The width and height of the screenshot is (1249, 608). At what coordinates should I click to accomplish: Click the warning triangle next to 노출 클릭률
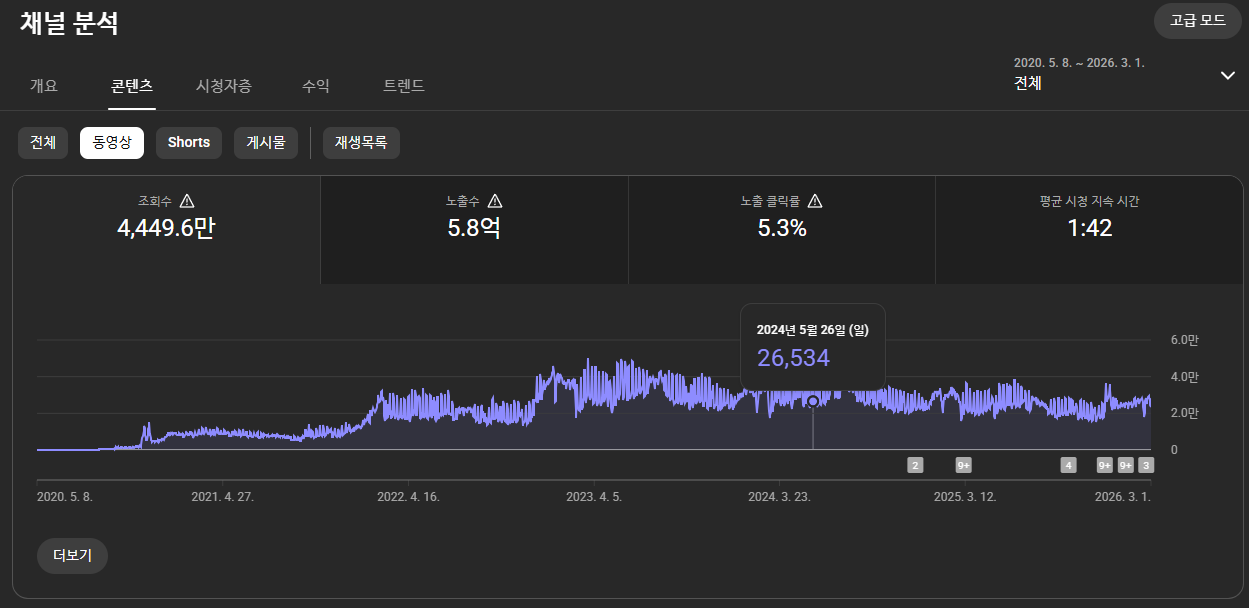pos(815,201)
